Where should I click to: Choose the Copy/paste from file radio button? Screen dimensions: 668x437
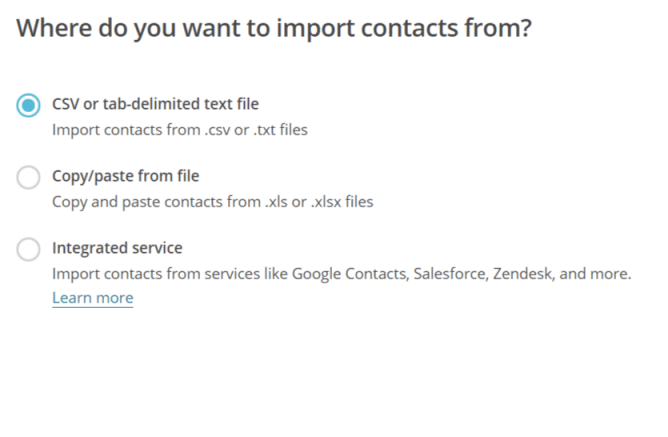pos(29,178)
